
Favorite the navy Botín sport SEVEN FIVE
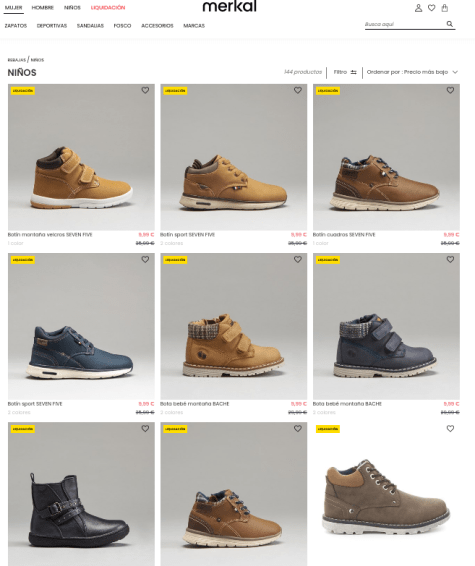tap(145, 259)
